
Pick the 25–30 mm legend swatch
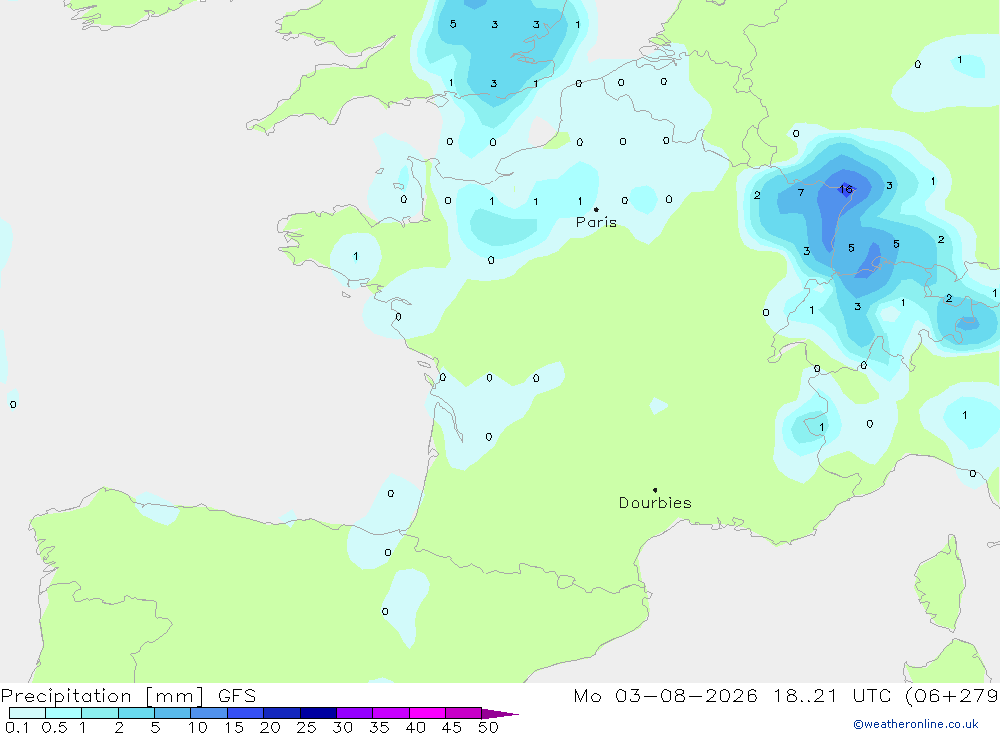coord(318,713)
